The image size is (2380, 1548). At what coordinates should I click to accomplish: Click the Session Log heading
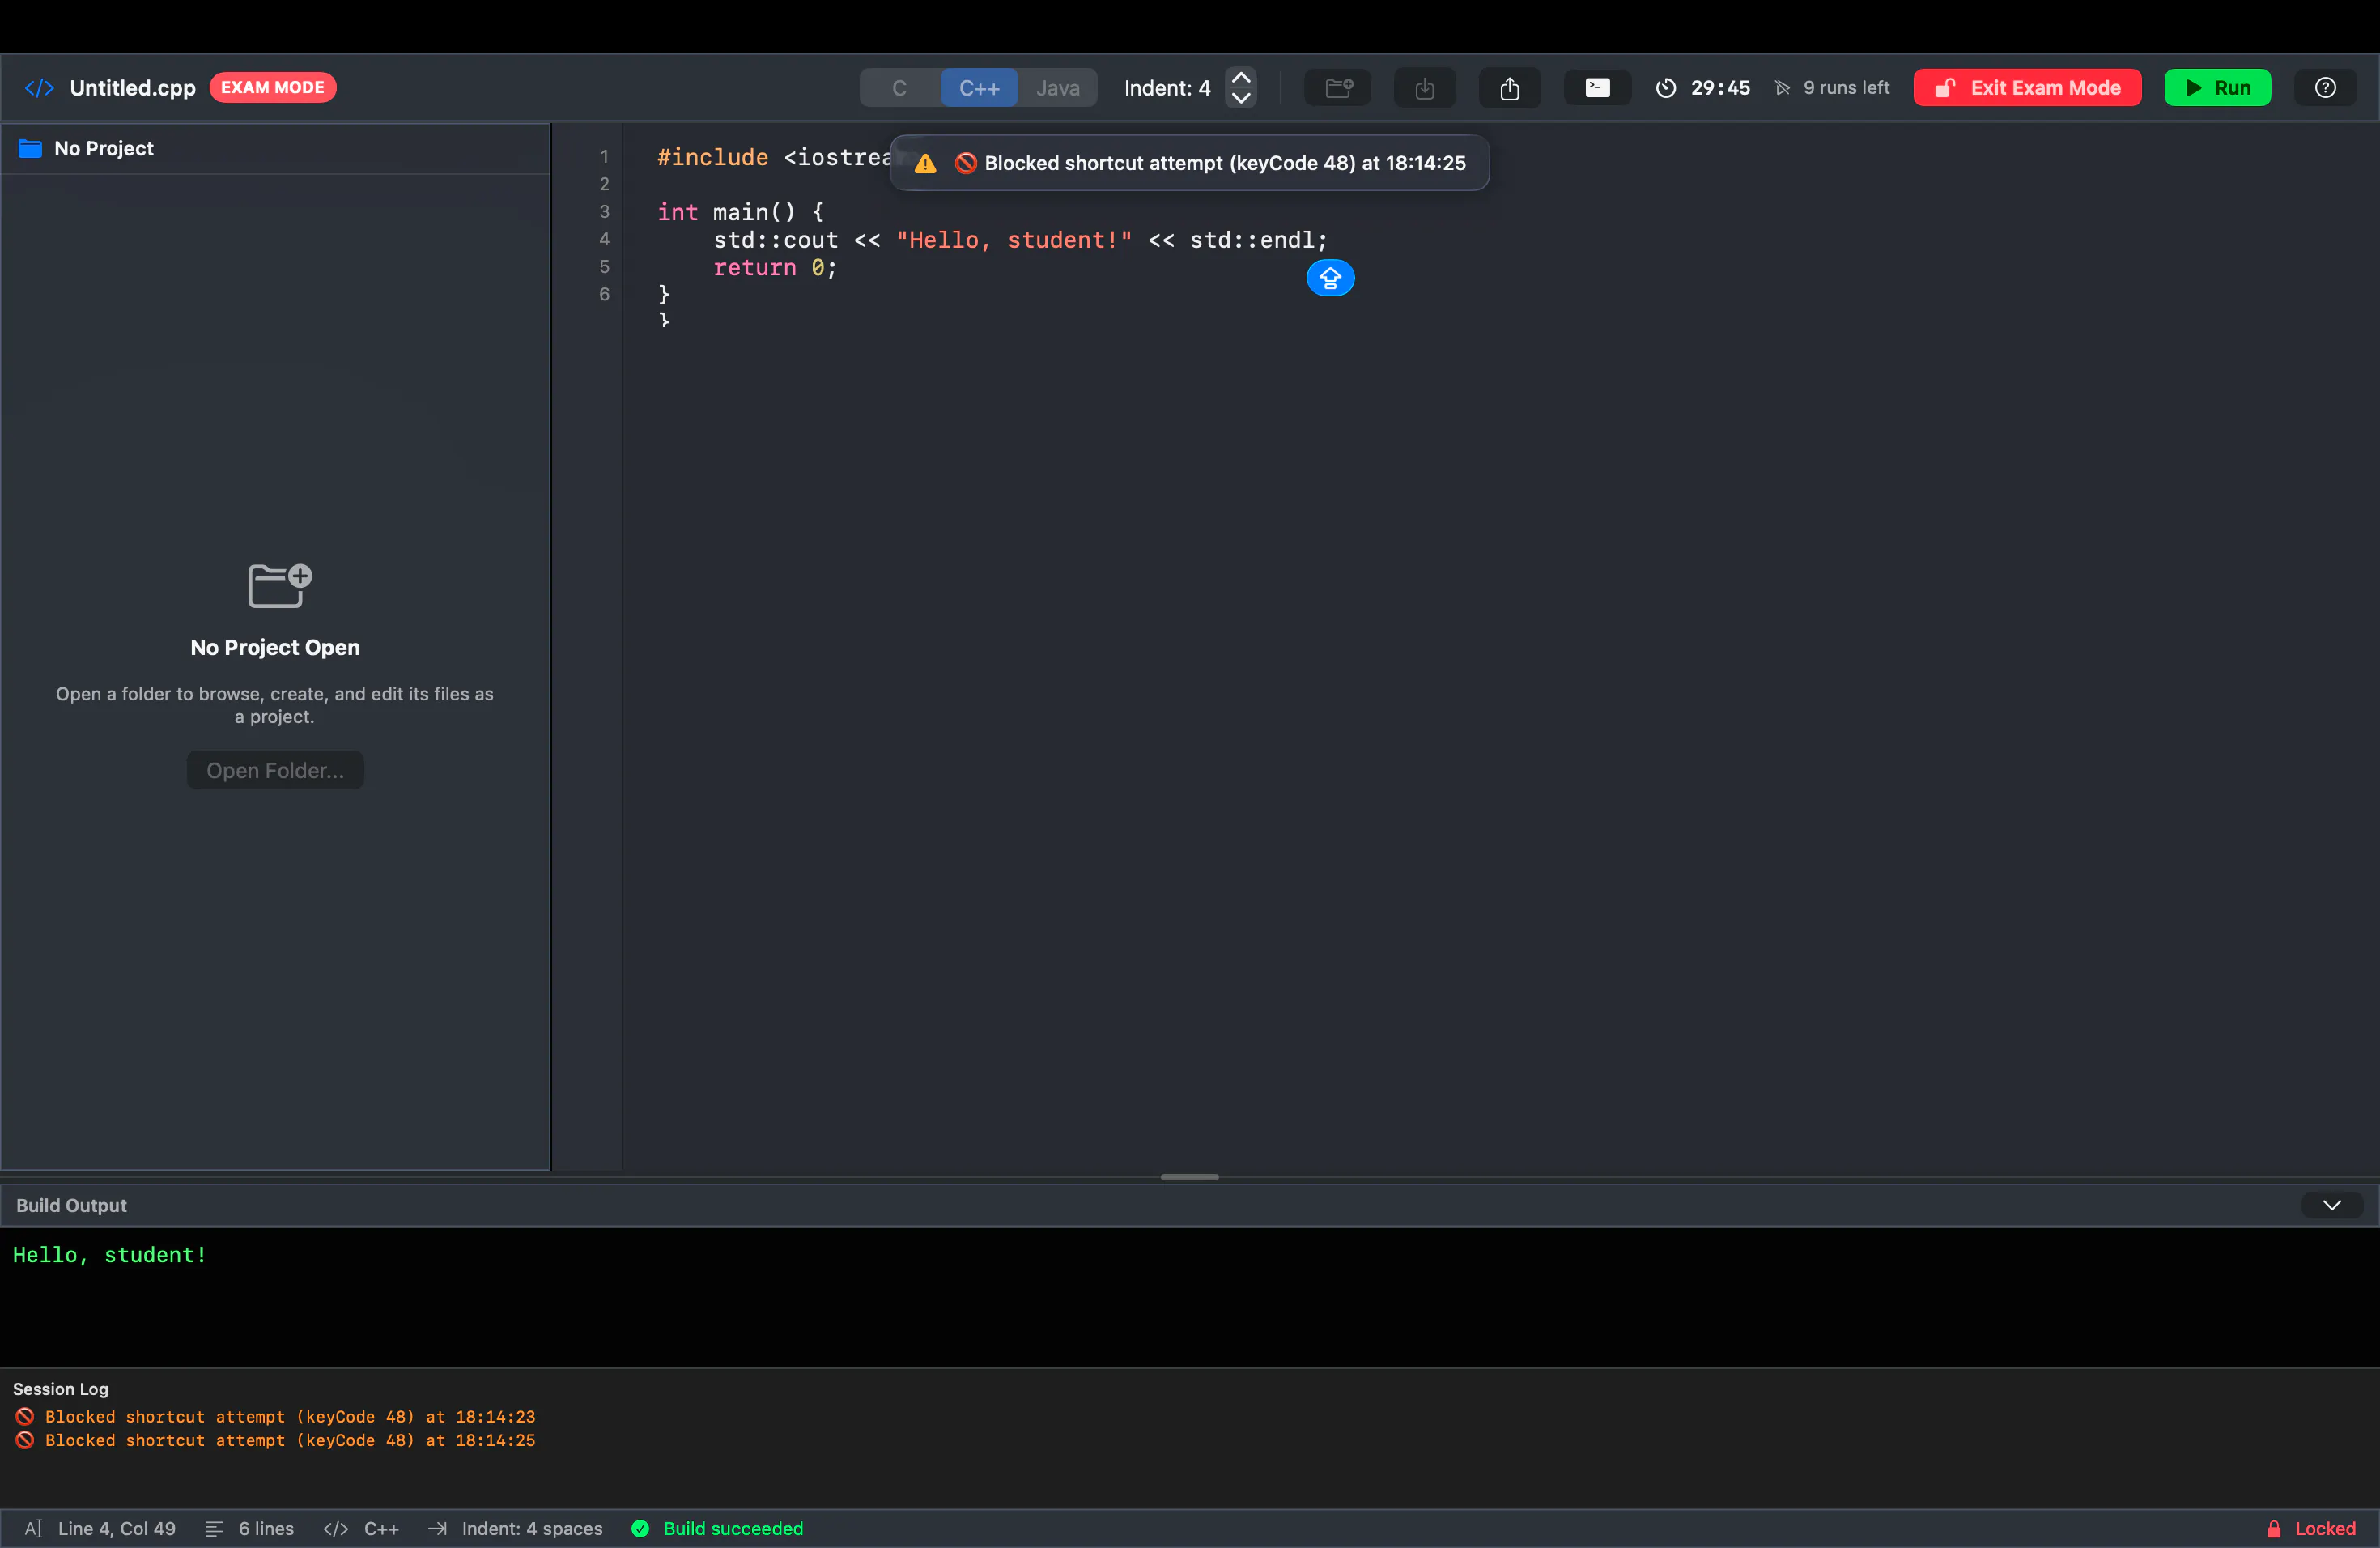[60, 1389]
